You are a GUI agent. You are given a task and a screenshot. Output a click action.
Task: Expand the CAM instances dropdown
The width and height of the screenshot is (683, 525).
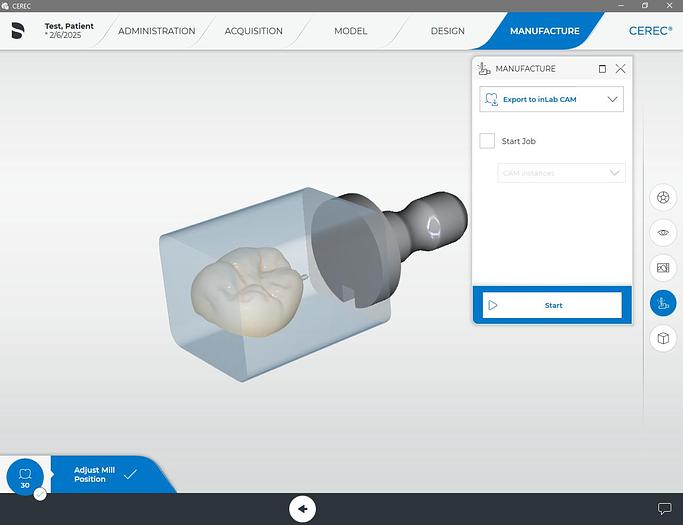[x=561, y=173]
